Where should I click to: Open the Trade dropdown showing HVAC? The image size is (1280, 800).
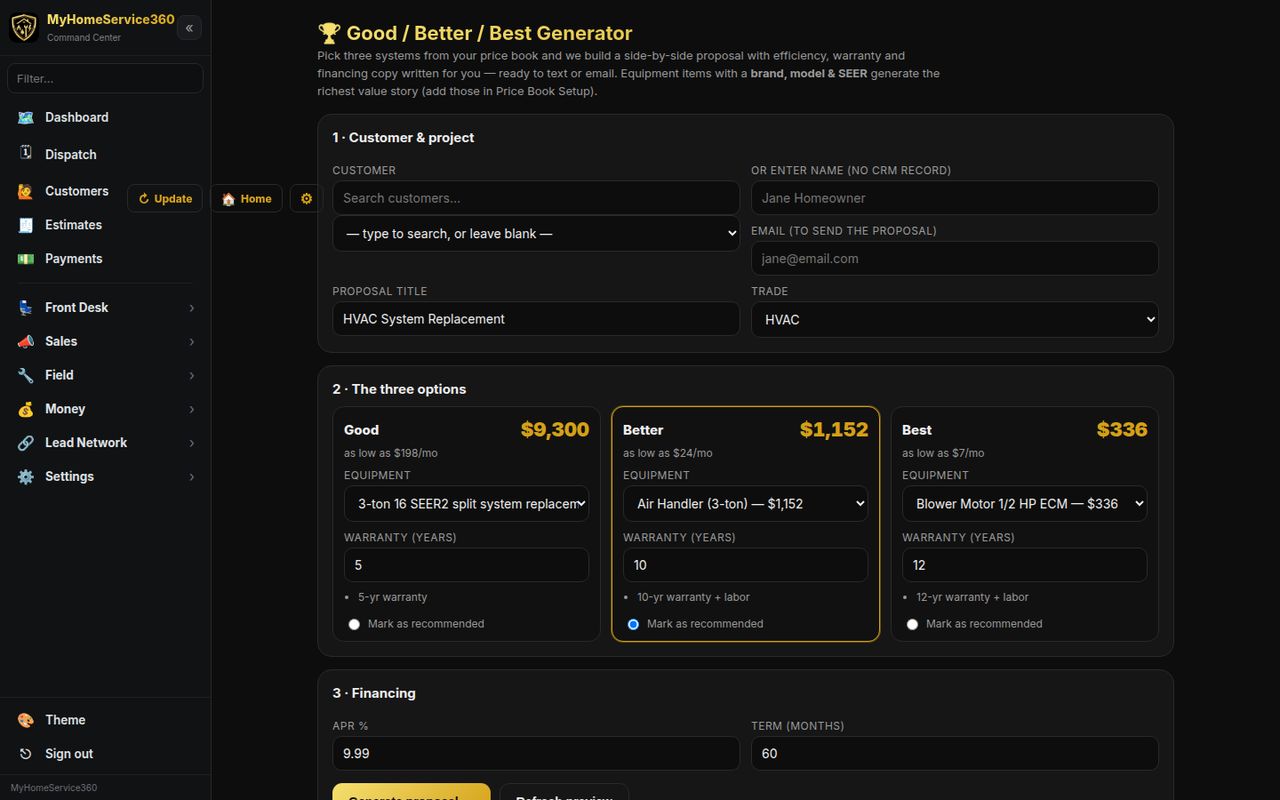[x=955, y=320]
